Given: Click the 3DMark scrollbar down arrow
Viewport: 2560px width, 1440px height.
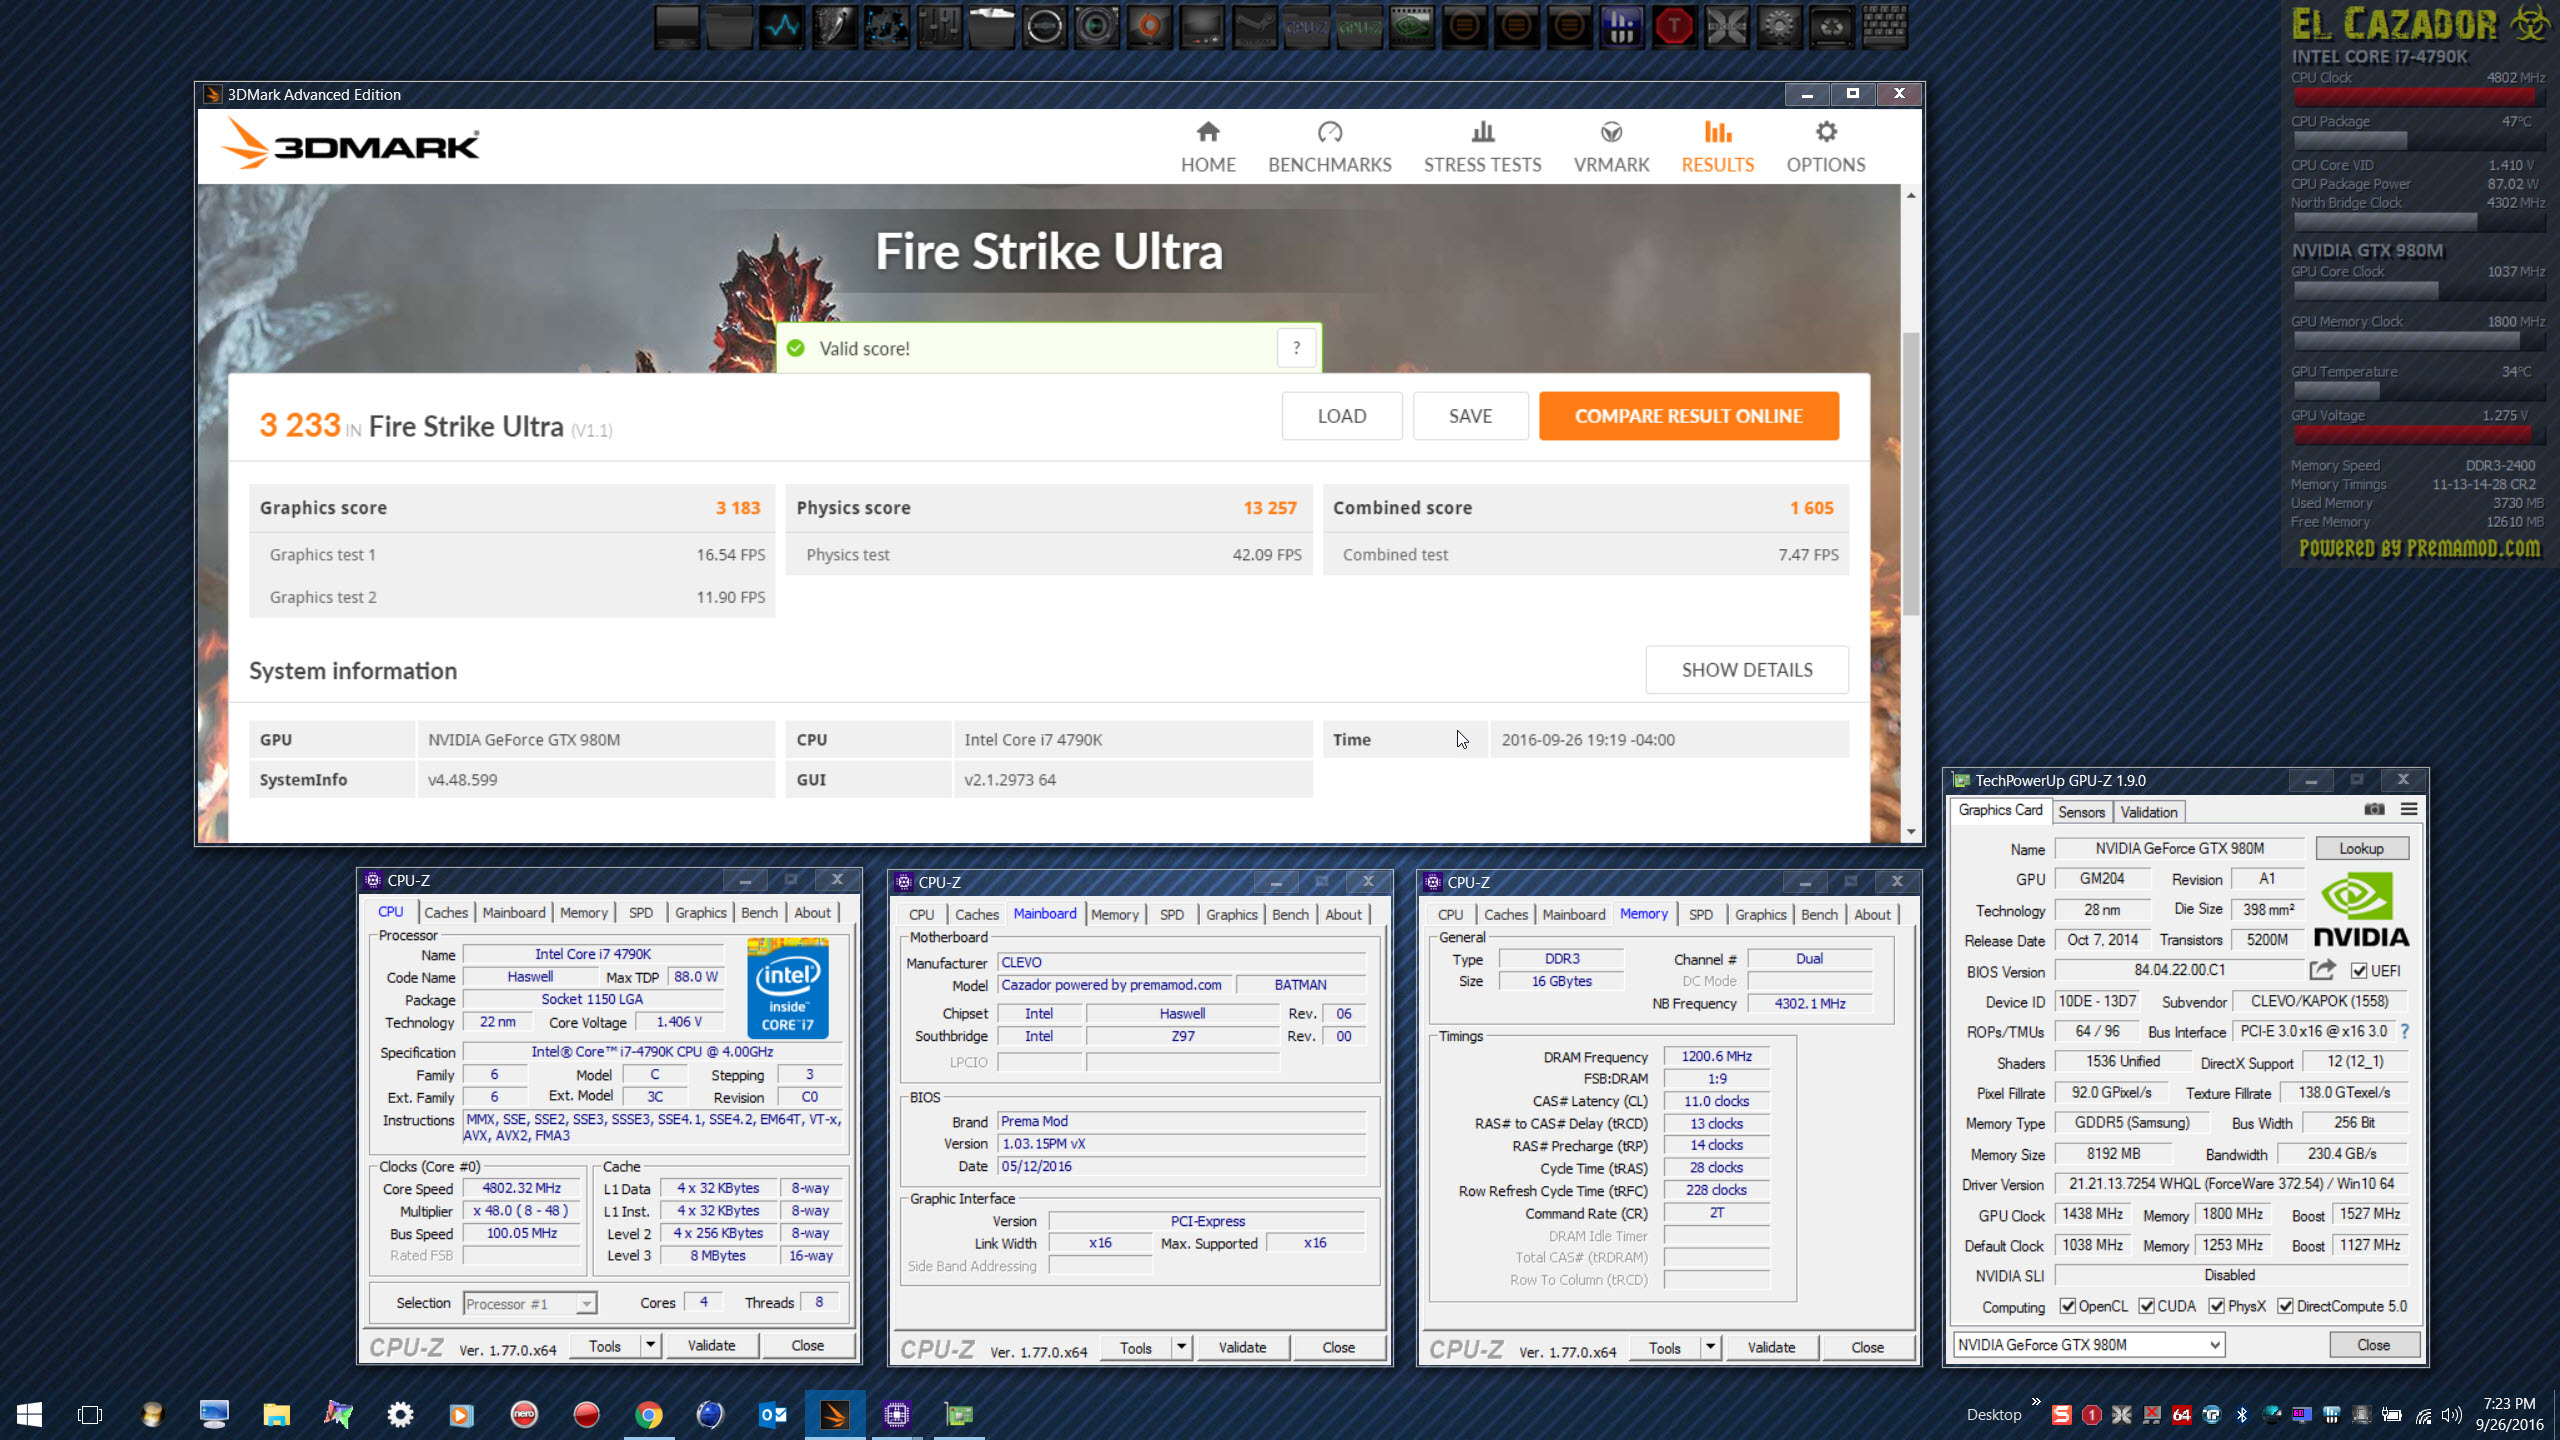Looking at the screenshot, I should pos(1910,831).
